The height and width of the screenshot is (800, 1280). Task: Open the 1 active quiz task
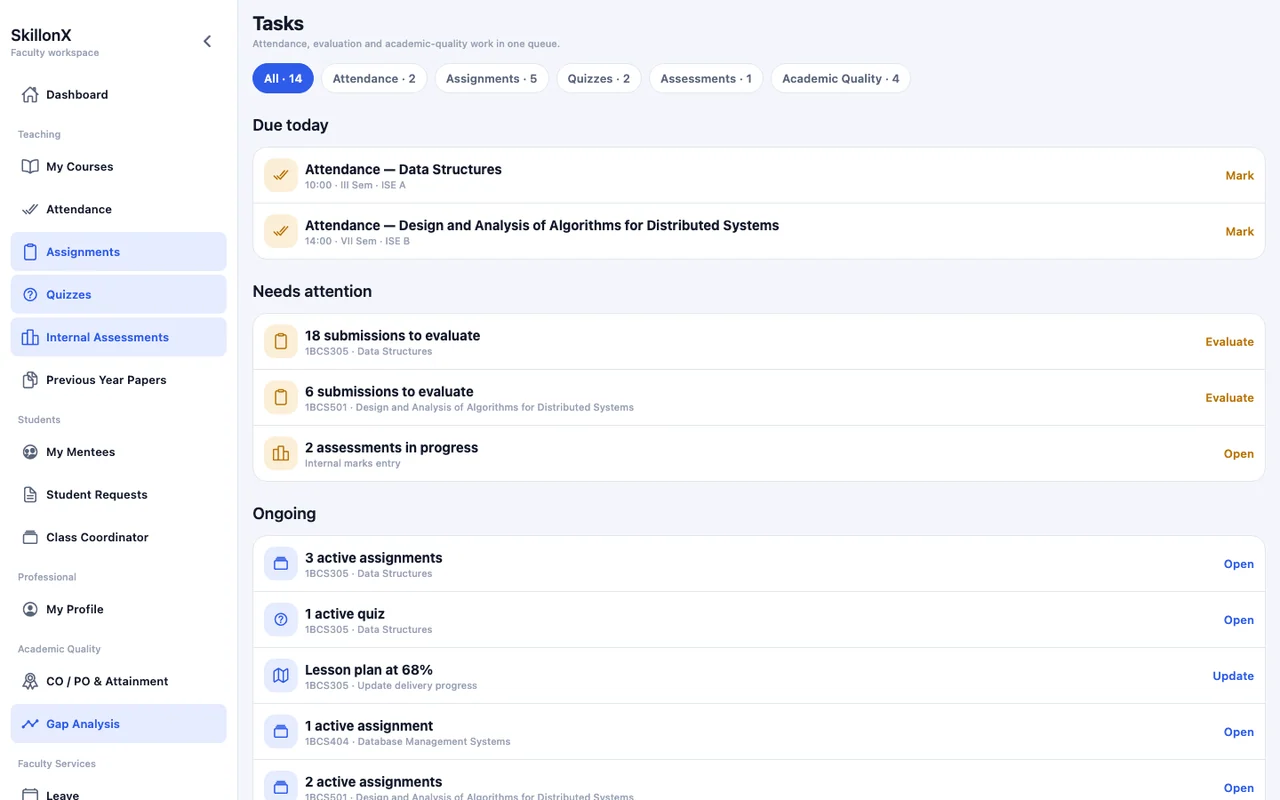(x=759, y=620)
